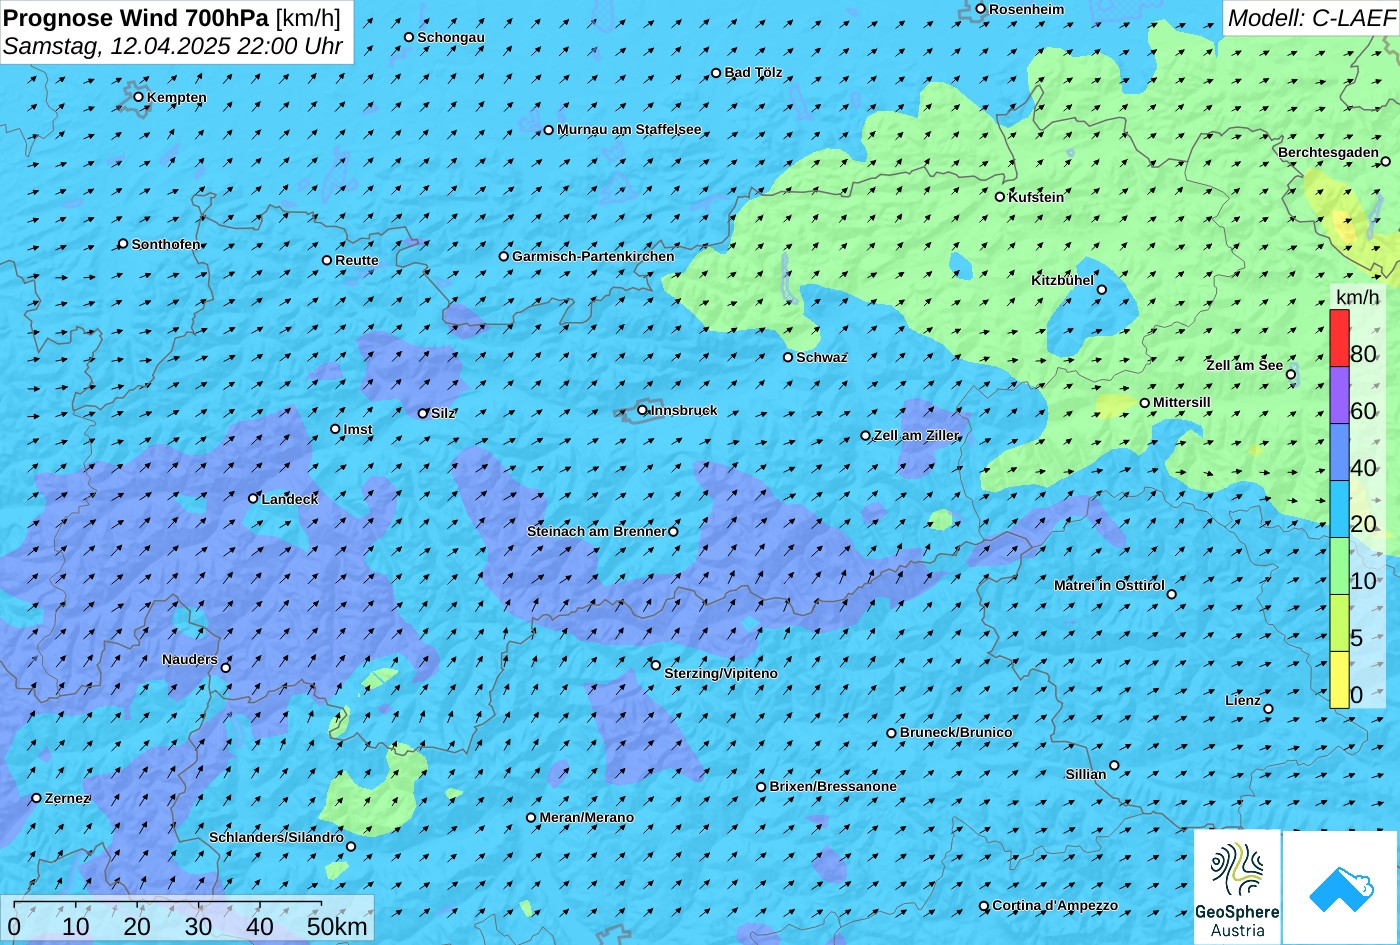Image resolution: width=1400 pixels, height=945 pixels.
Task: Click the Schlanders/Silandro label
Action: [x=276, y=837]
